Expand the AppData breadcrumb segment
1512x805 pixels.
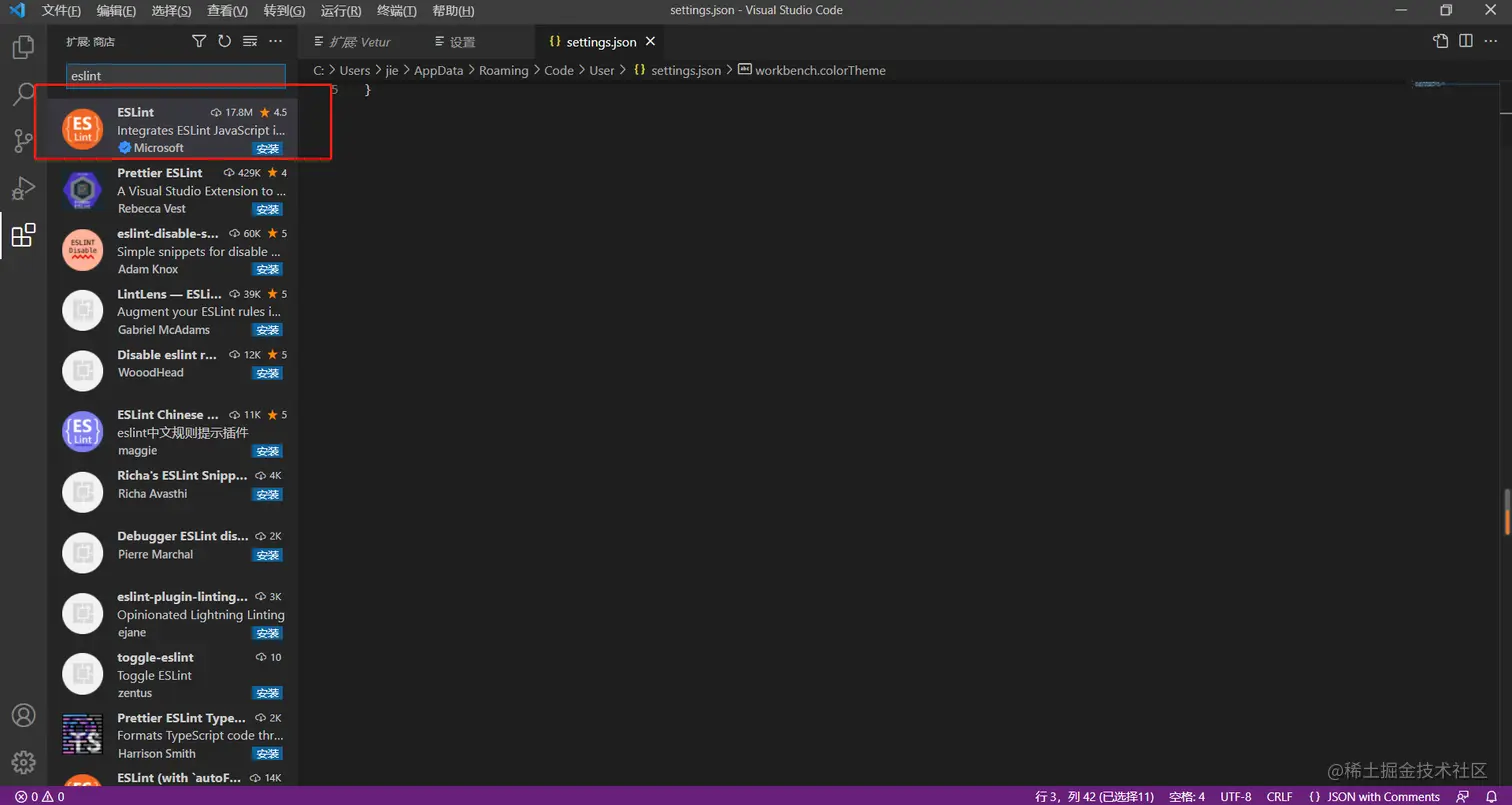click(439, 71)
